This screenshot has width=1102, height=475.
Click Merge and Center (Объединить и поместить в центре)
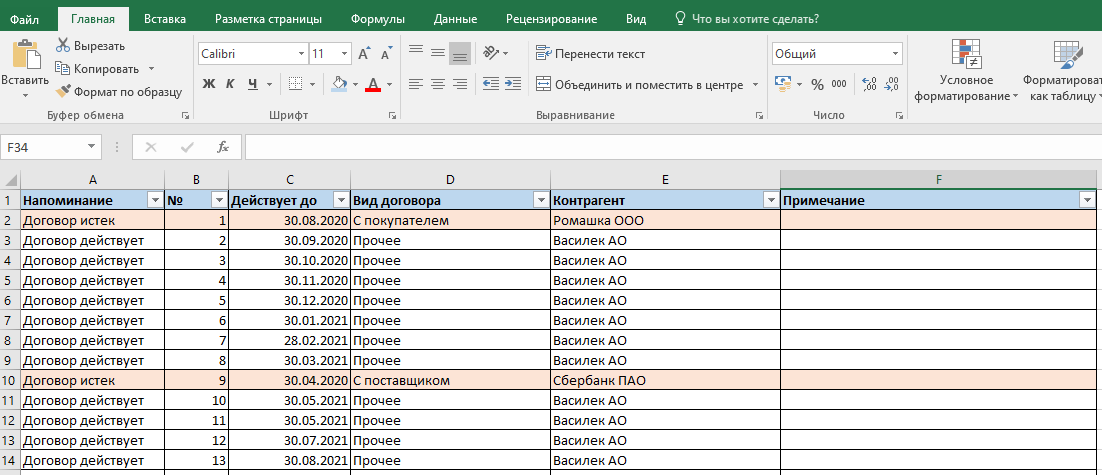[x=640, y=85]
